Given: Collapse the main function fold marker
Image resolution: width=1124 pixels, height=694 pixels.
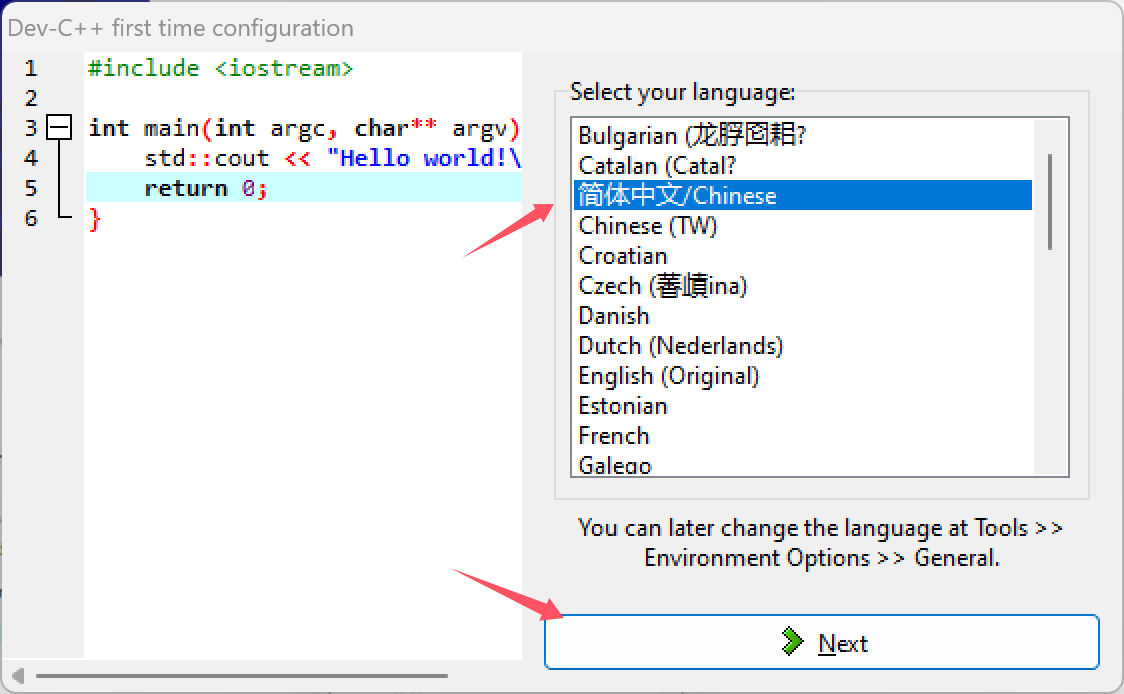Looking at the screenshot, I should coord(59,128).
